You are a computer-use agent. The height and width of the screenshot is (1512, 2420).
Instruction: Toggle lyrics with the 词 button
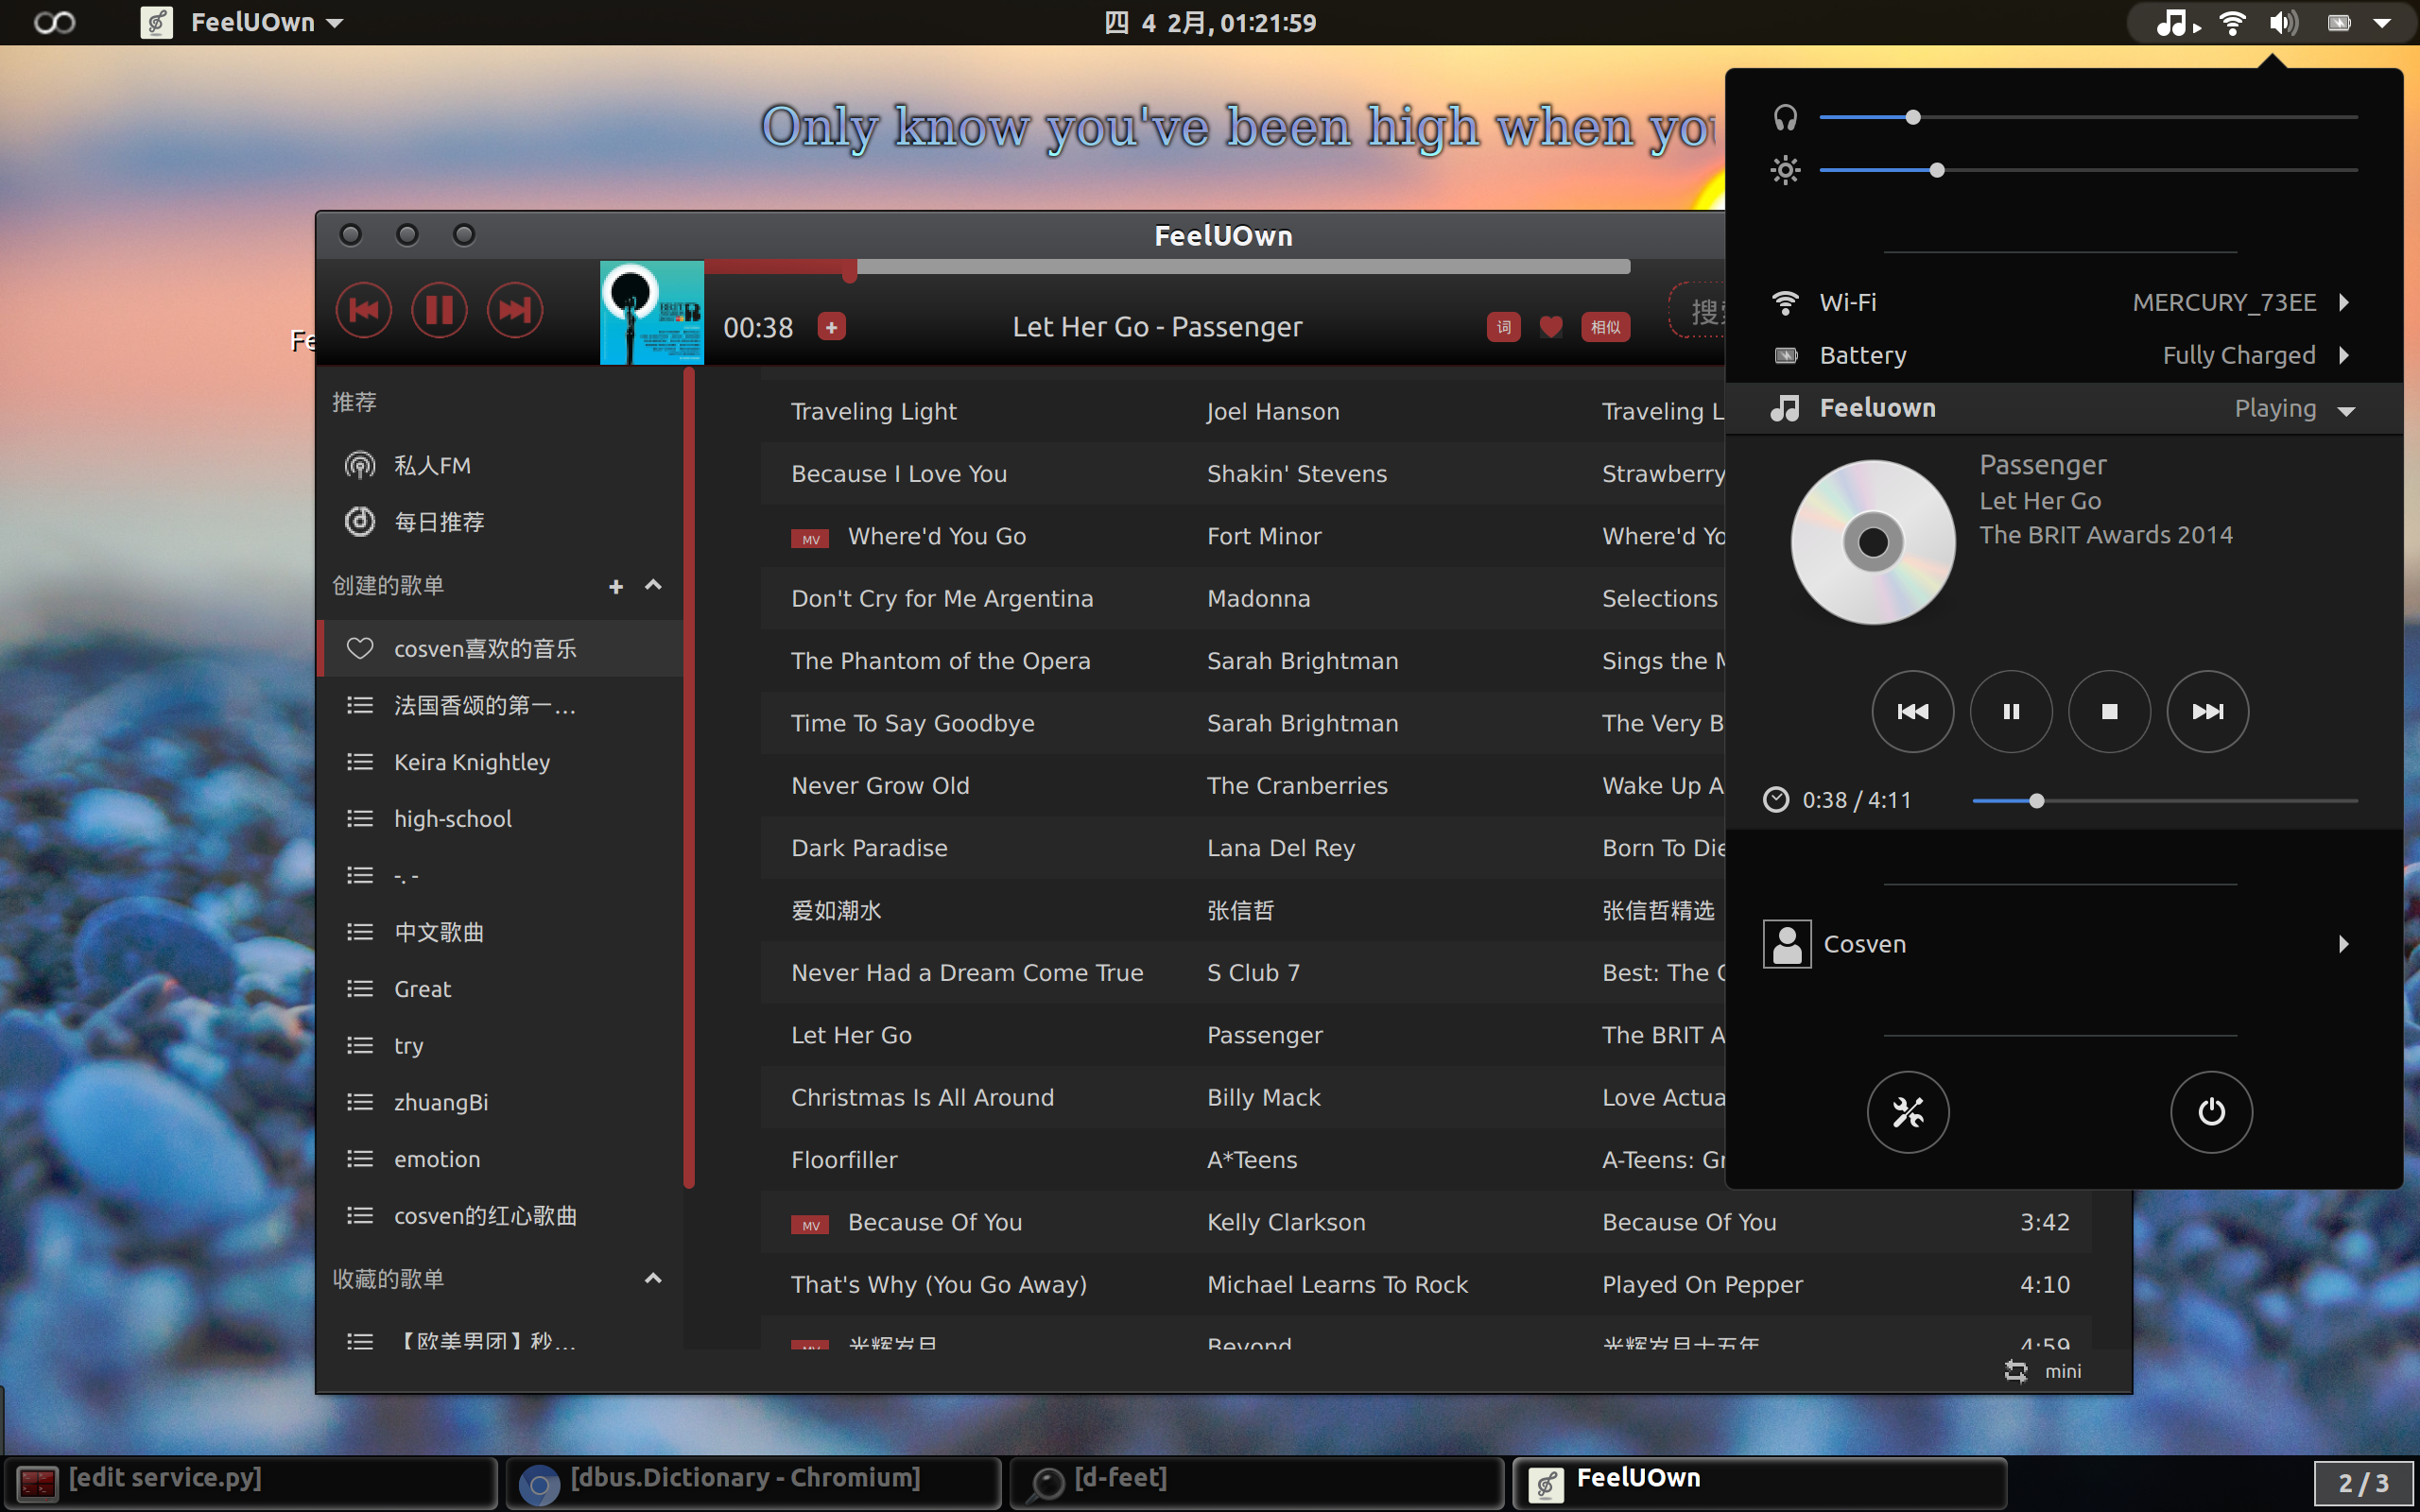pos(1503,327)
